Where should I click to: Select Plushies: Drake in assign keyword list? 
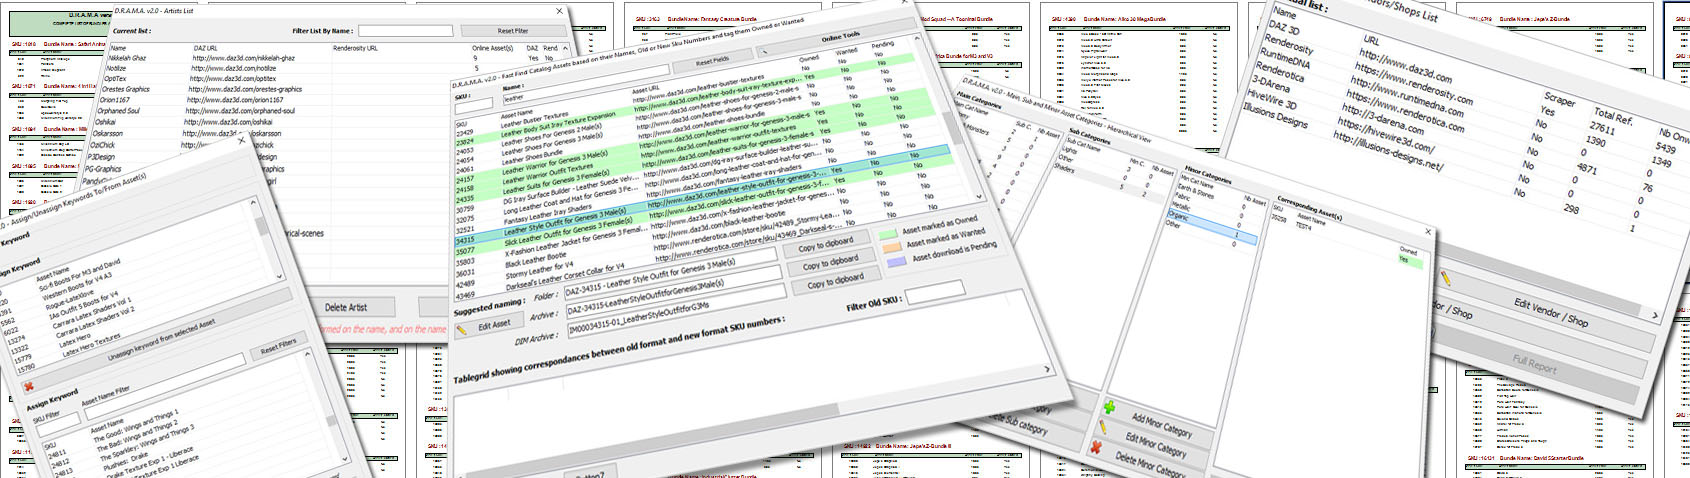point(127,461)
